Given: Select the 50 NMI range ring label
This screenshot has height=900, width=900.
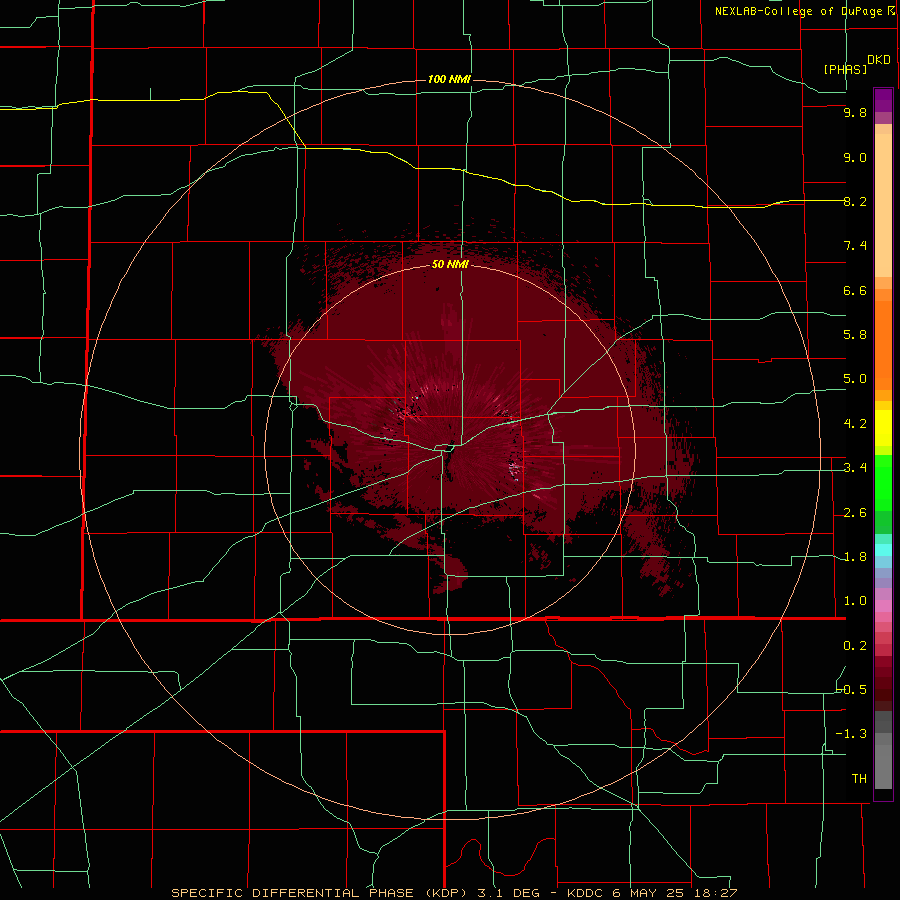Looking at the screenshot, I should pyautogui.click(x=450, y=265).
